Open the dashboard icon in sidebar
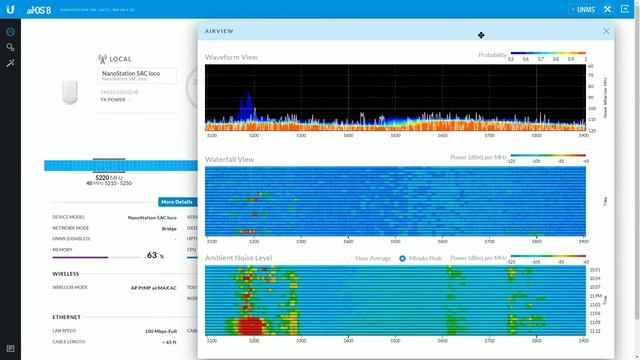Screen dimensions: 640x360 [11, 32]
